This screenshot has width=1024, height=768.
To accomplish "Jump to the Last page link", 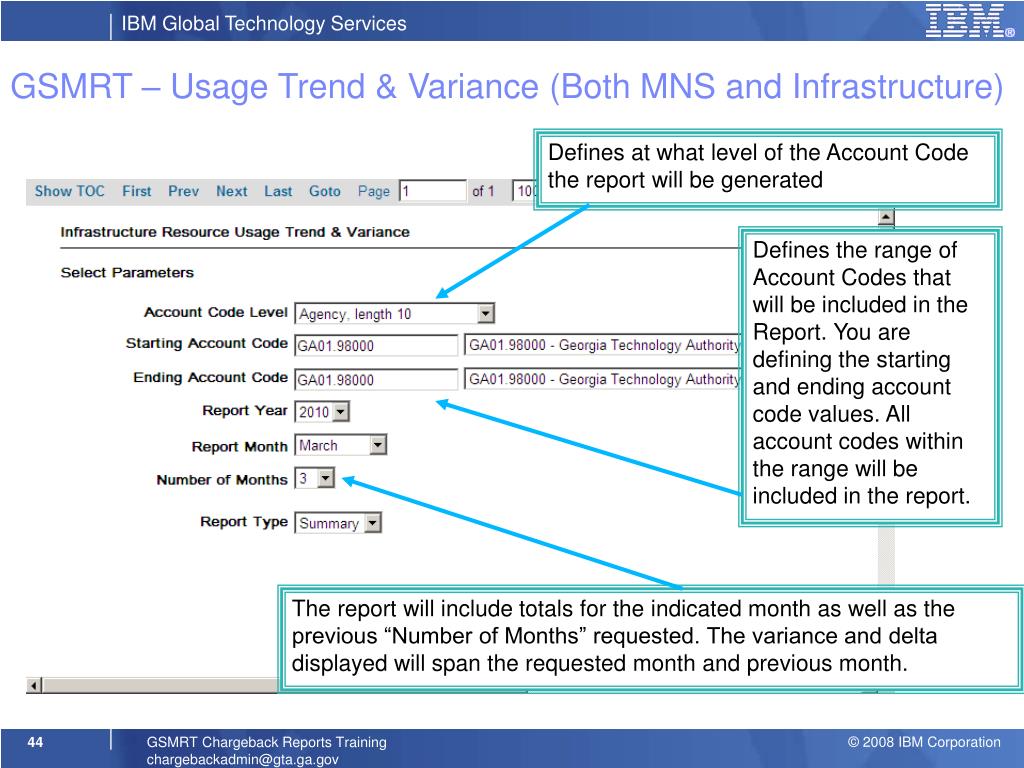I will click(278, 191).
